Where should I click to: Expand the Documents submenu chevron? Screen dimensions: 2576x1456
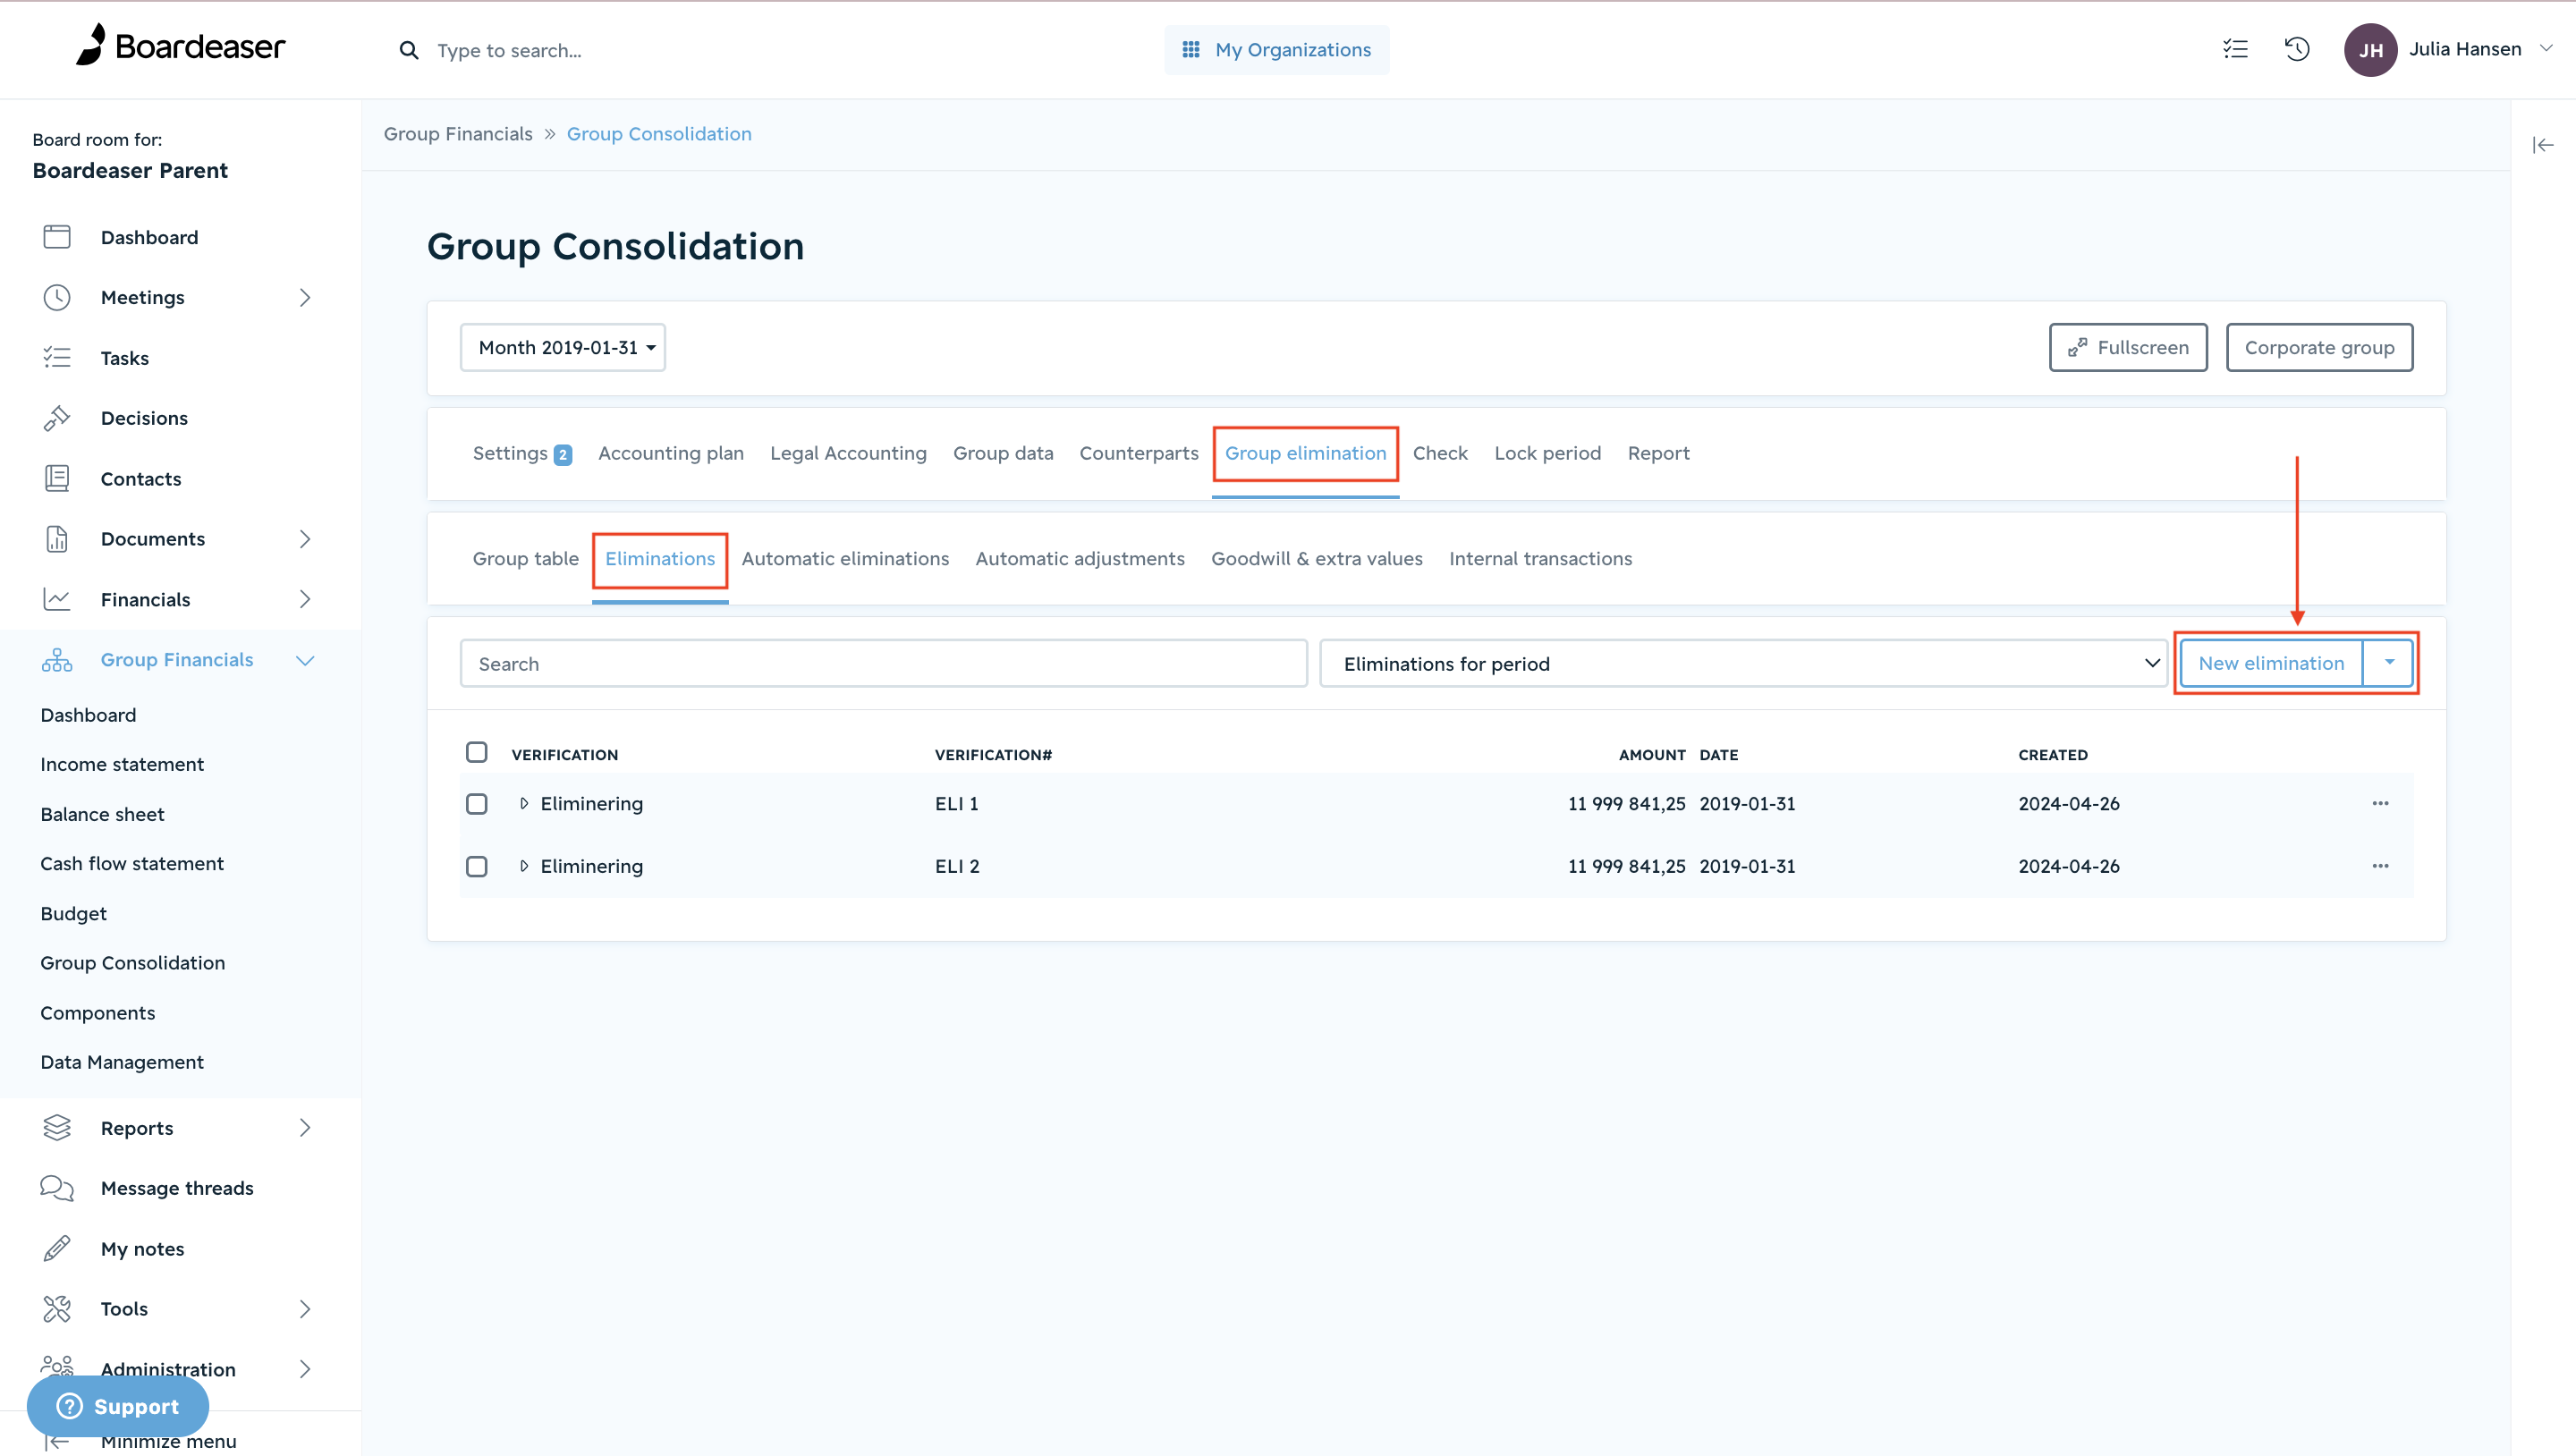305,539
